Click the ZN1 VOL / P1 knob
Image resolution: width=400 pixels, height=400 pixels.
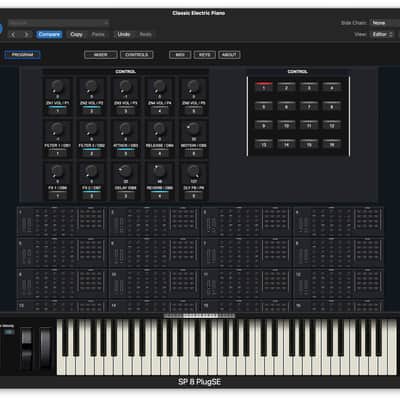click(57, 87)
